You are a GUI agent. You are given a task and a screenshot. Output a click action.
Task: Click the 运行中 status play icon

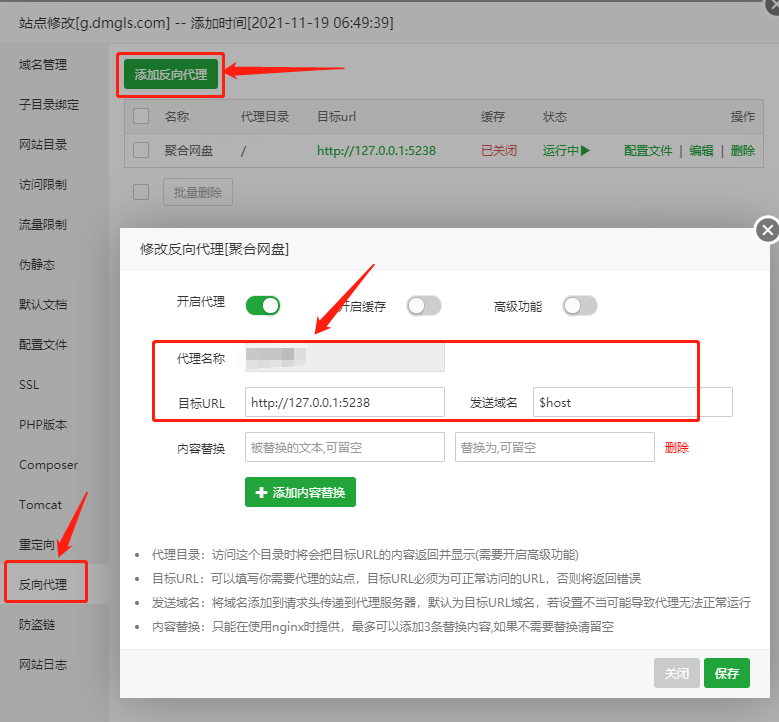[585, 151]
